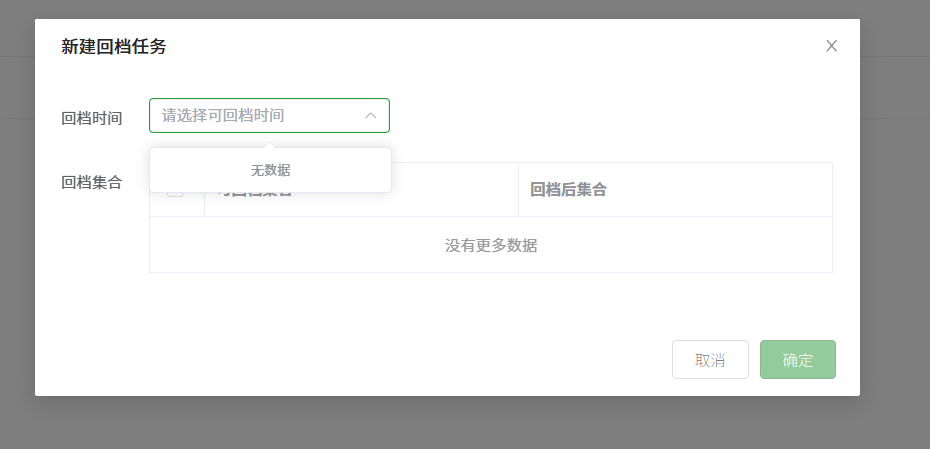Viewport: 930px width, 449px height.
Task: Click the 没有更多数据 empty table message
Action: coord(491,245)
